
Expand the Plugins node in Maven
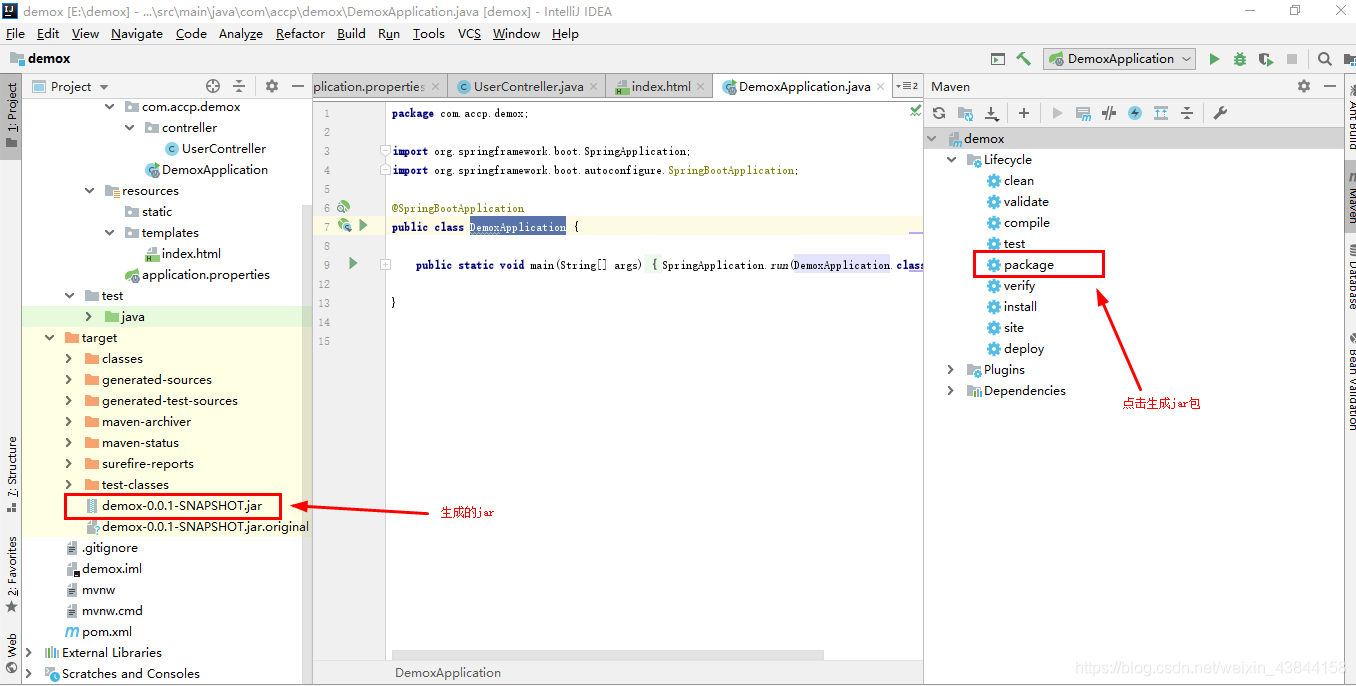951,370
